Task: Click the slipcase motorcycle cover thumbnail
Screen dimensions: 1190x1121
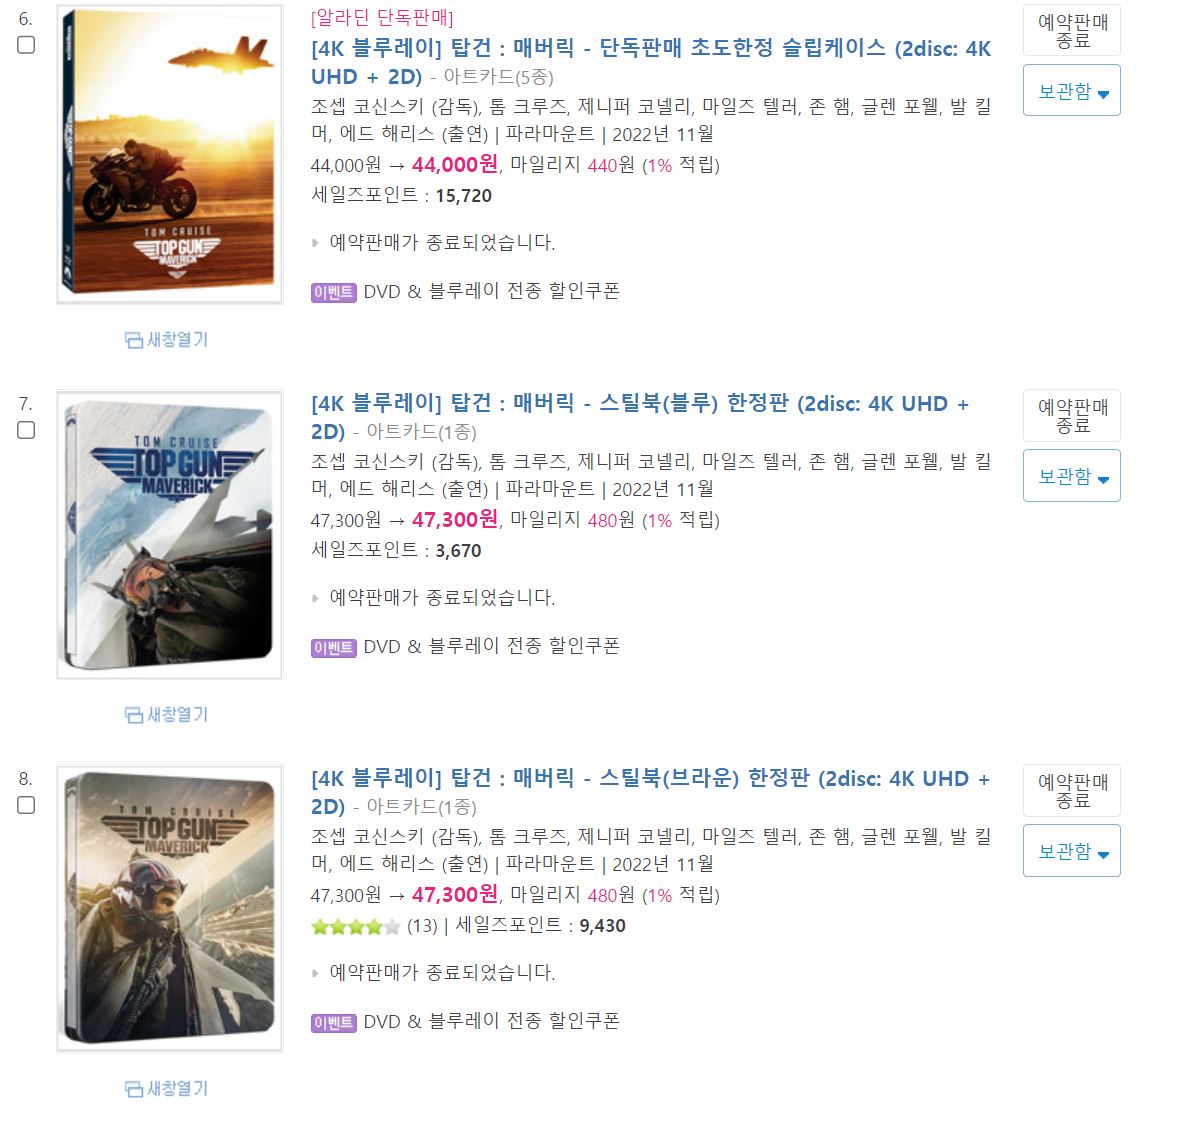Action: tap(169, 154)
